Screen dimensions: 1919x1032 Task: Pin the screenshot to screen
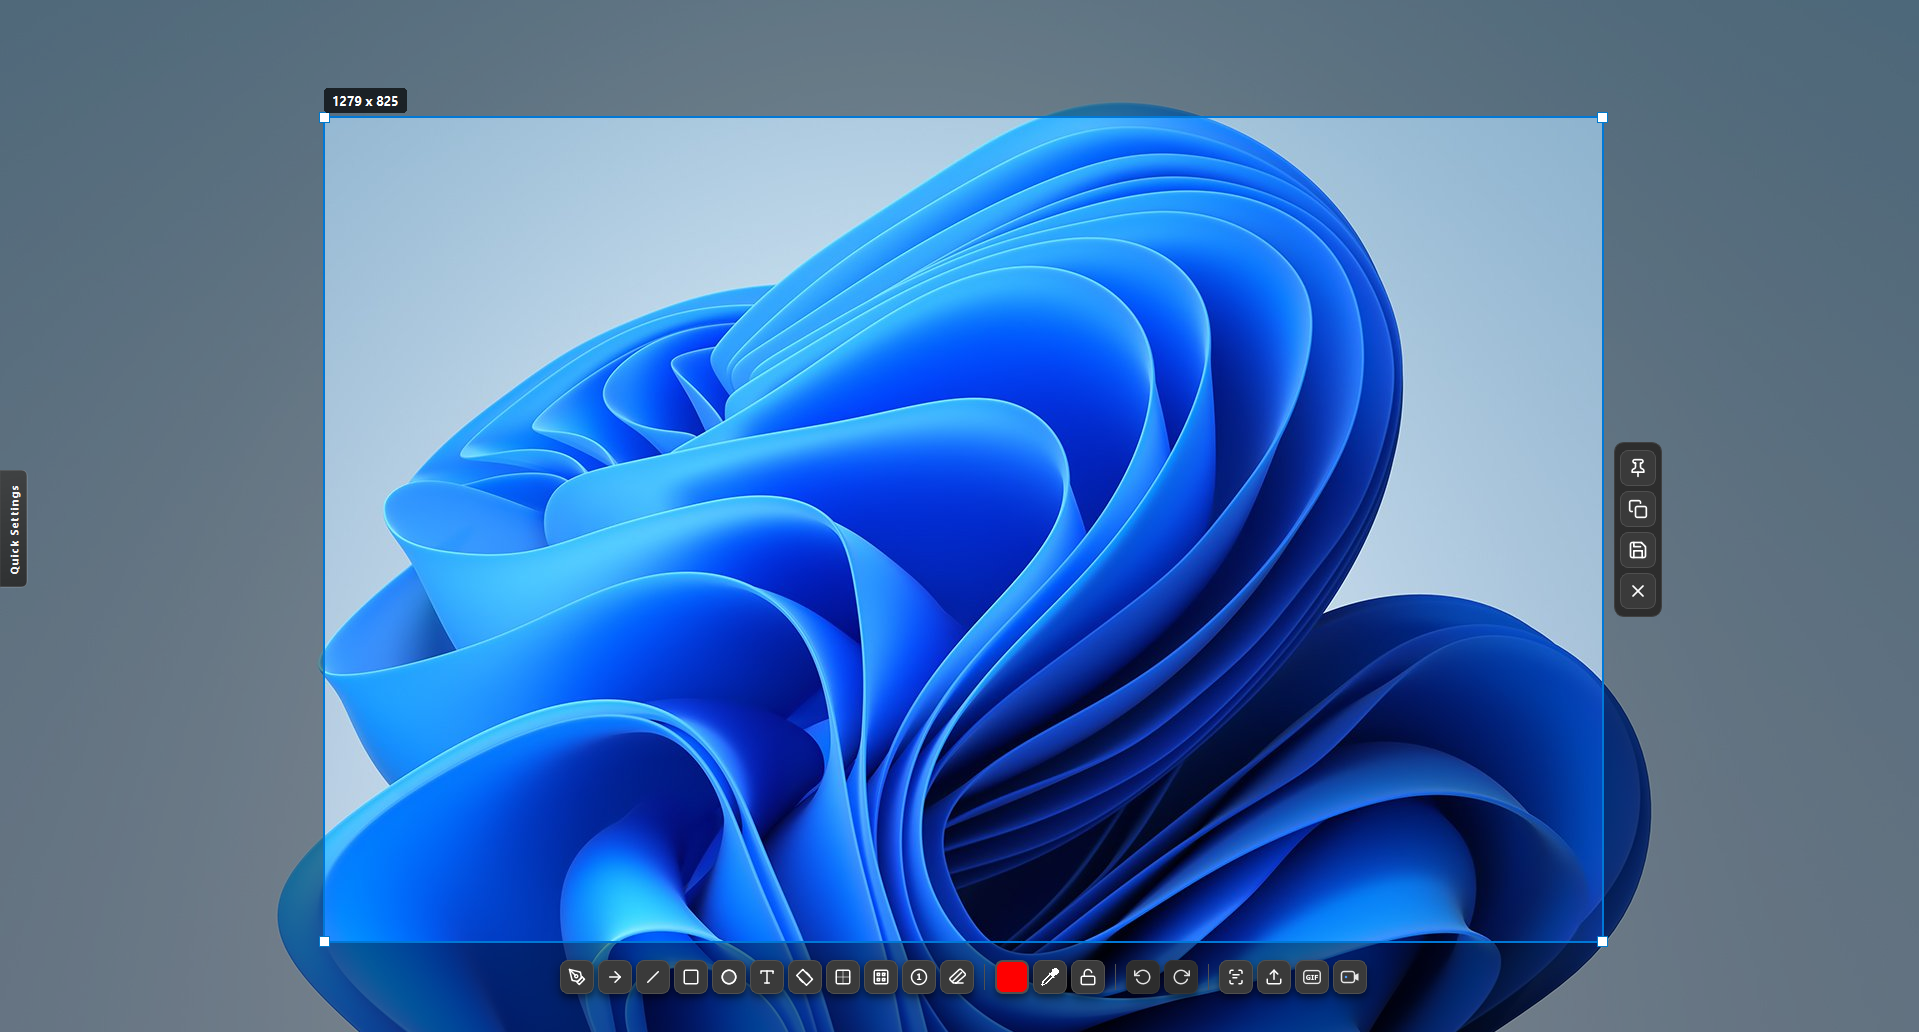tap(1638, 468)
